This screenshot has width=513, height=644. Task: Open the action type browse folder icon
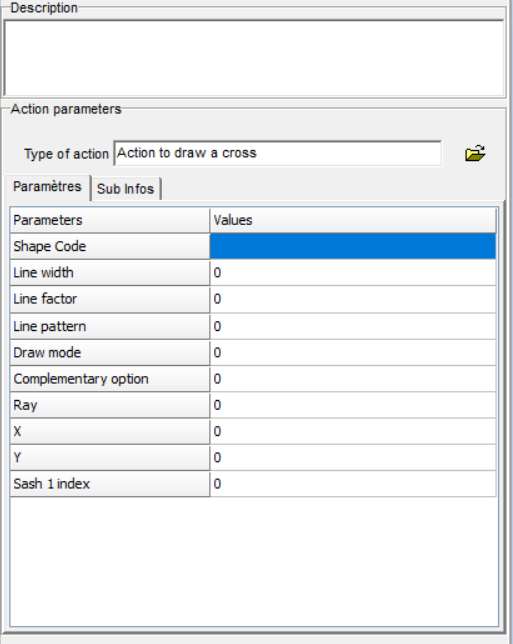point(475,154)
